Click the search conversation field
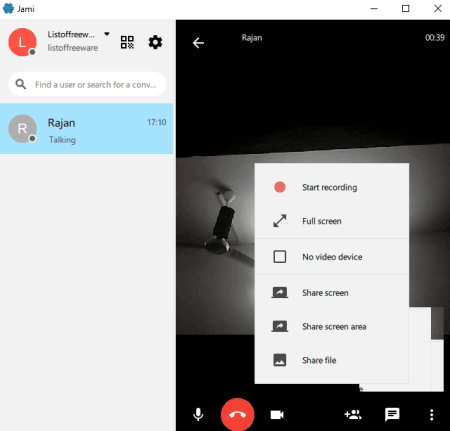 pos(87,84)
